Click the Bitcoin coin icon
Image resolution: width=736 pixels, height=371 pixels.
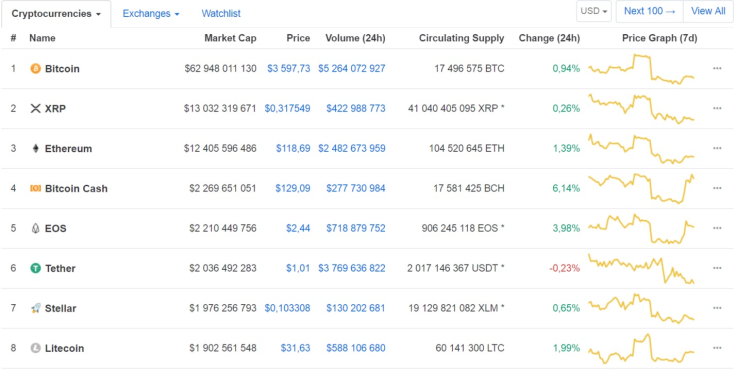(35, 69)
